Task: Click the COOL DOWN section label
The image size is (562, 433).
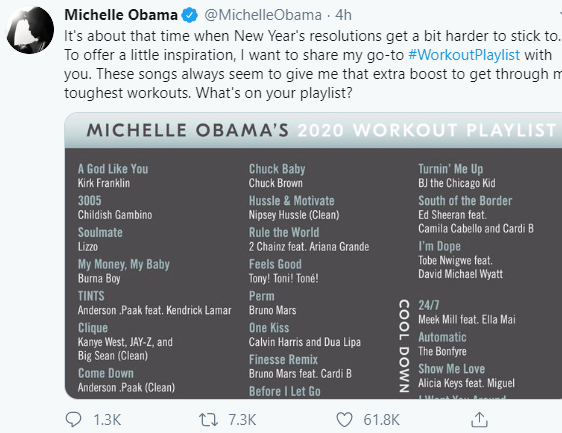Action: click(404, 346)
